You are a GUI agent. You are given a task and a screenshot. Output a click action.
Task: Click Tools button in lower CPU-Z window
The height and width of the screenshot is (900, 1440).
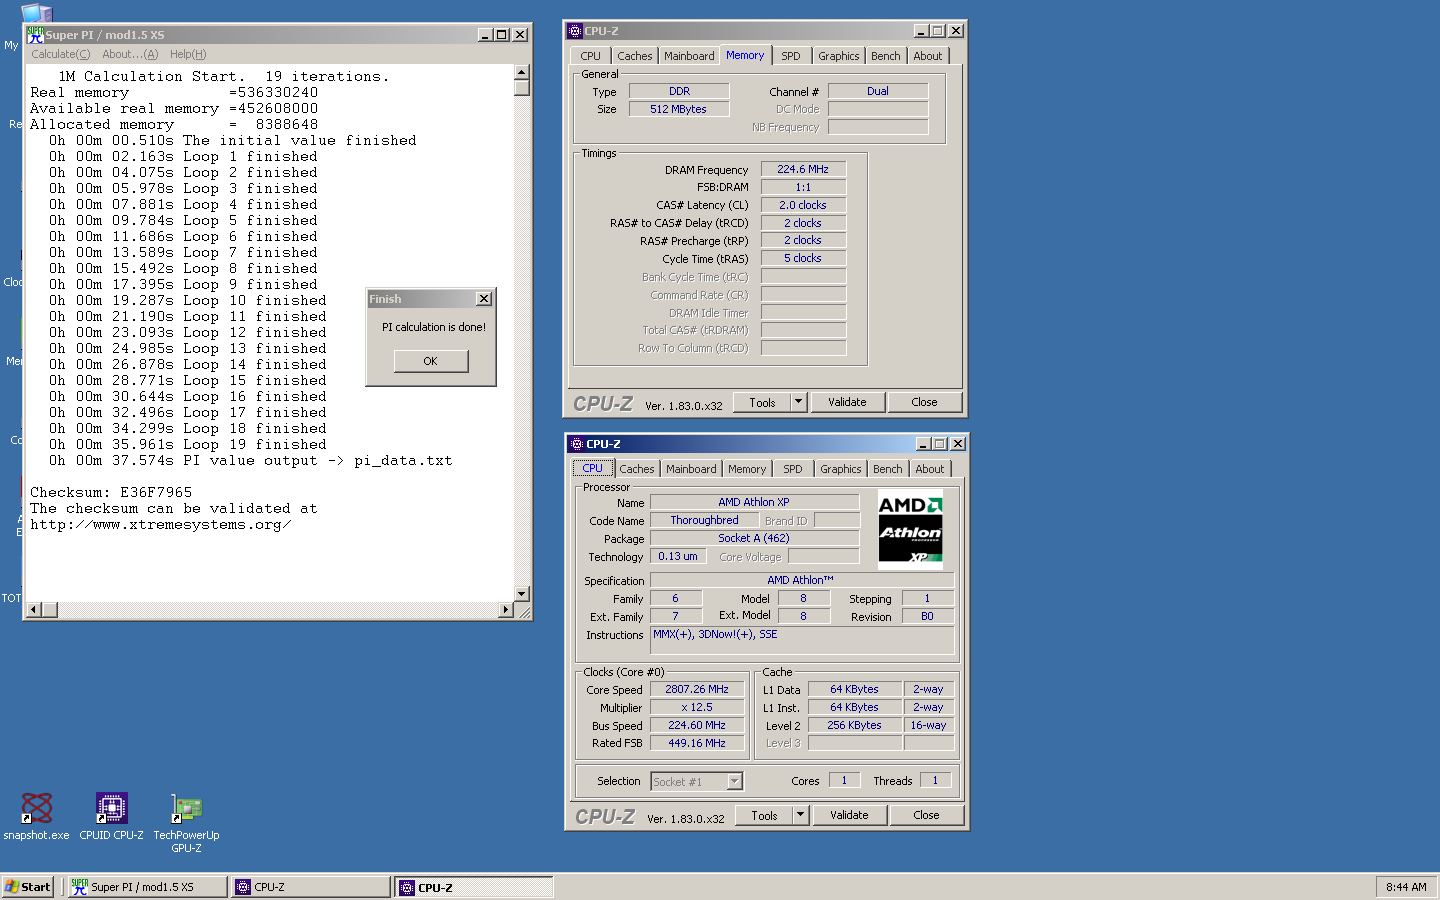tap(764, 815)
